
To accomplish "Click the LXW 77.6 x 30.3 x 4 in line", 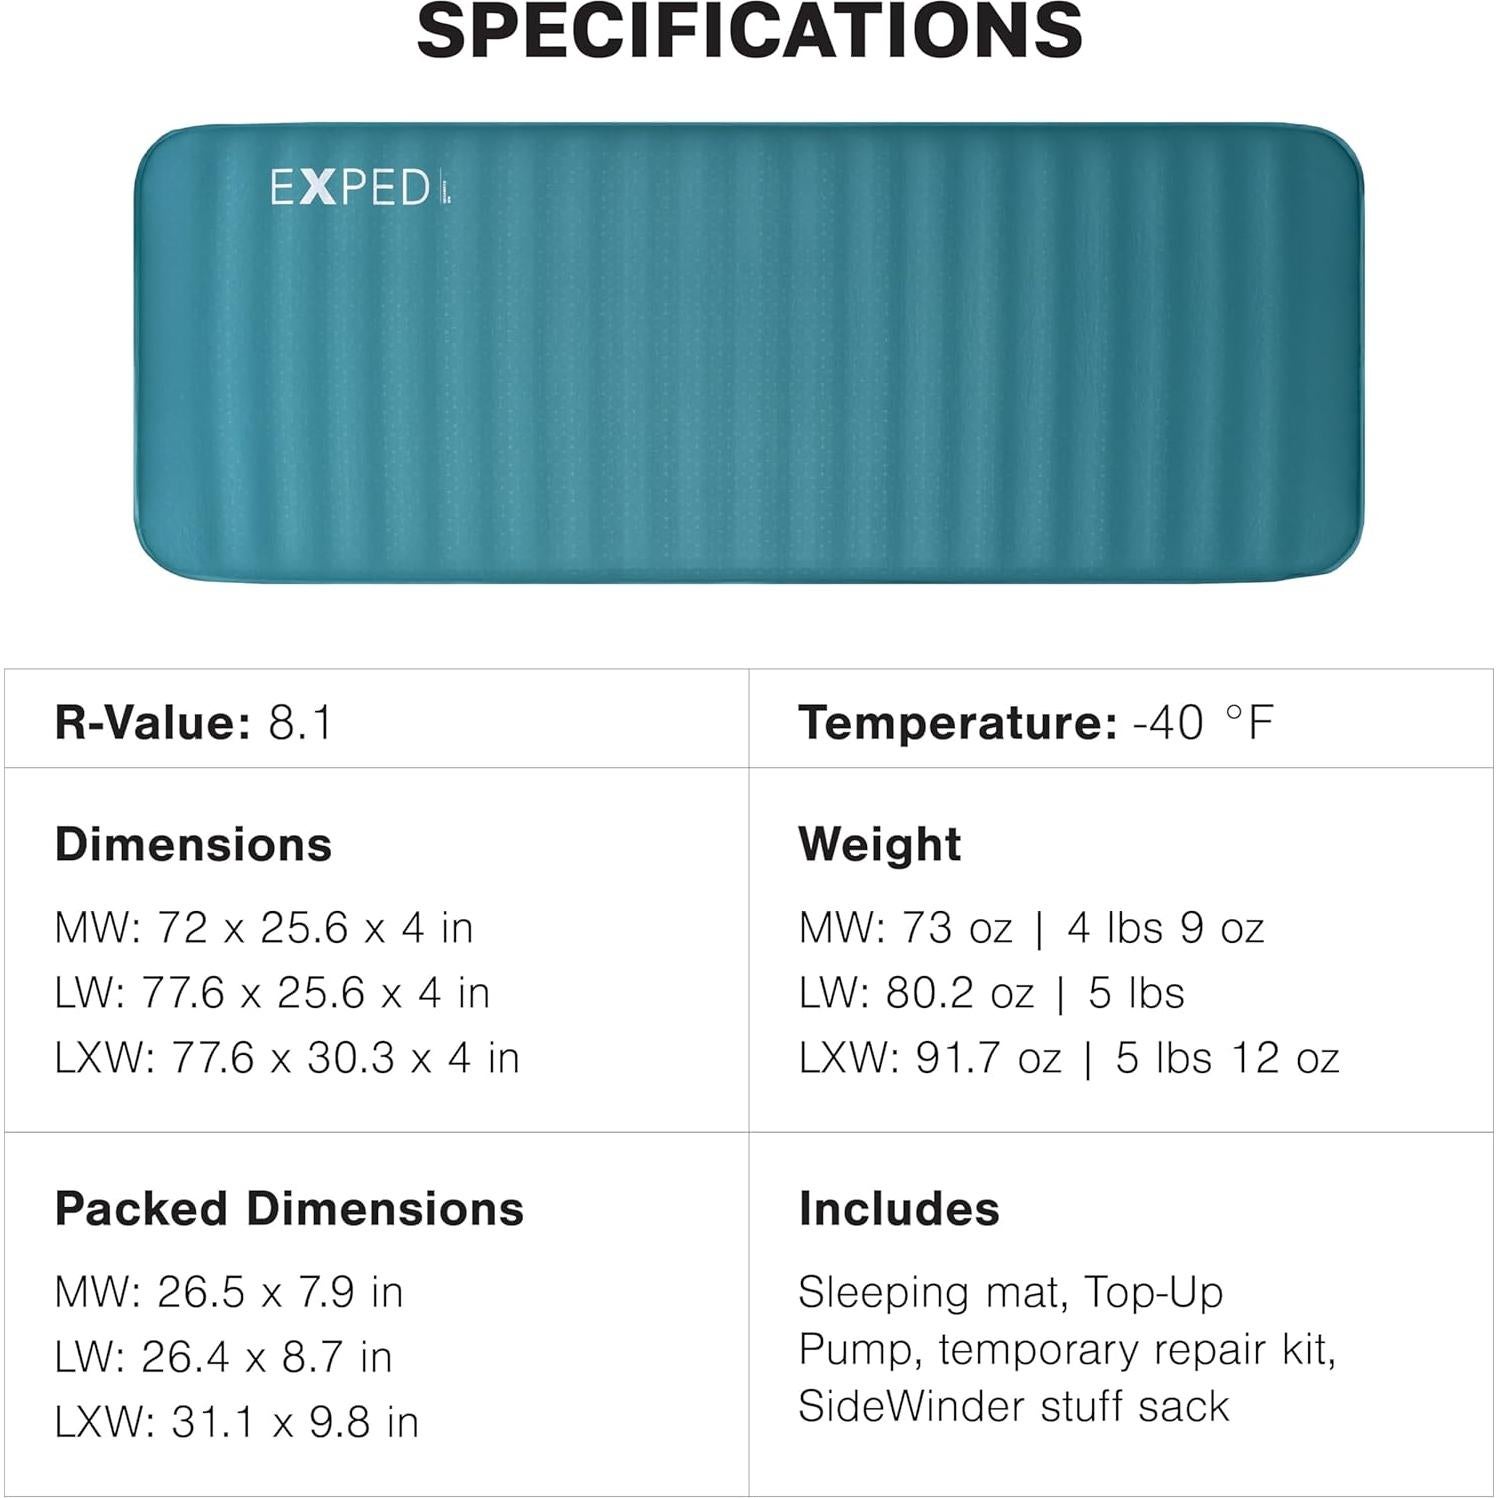I will [287, 1058].
